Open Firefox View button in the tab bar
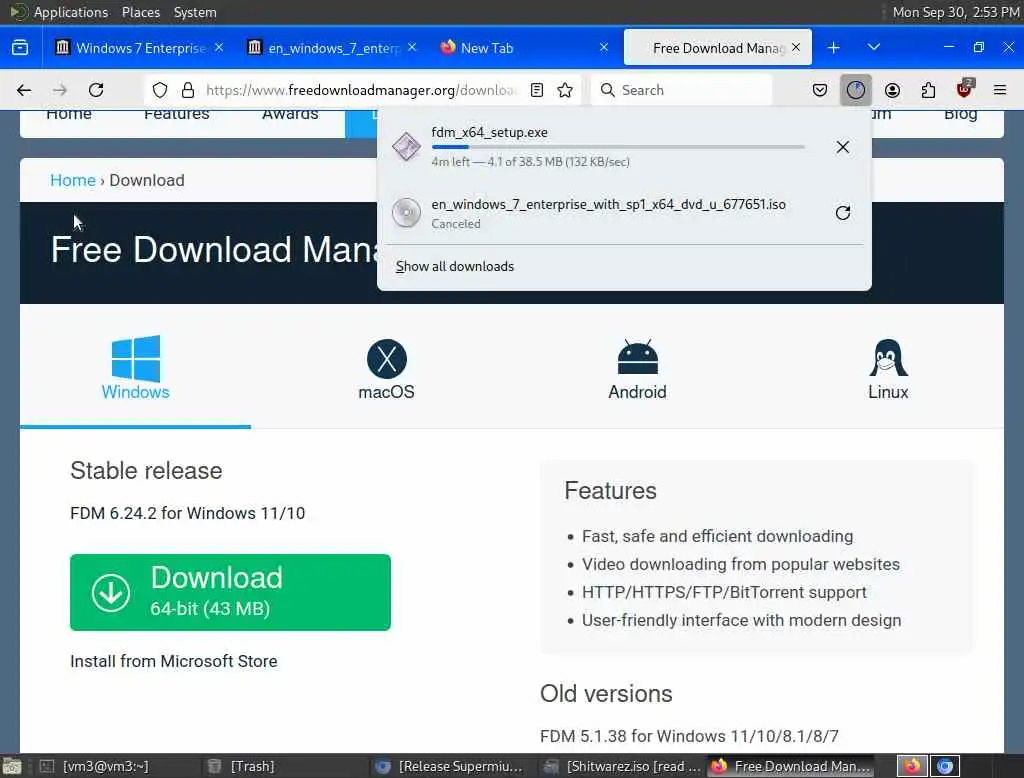 pos(20,48)
